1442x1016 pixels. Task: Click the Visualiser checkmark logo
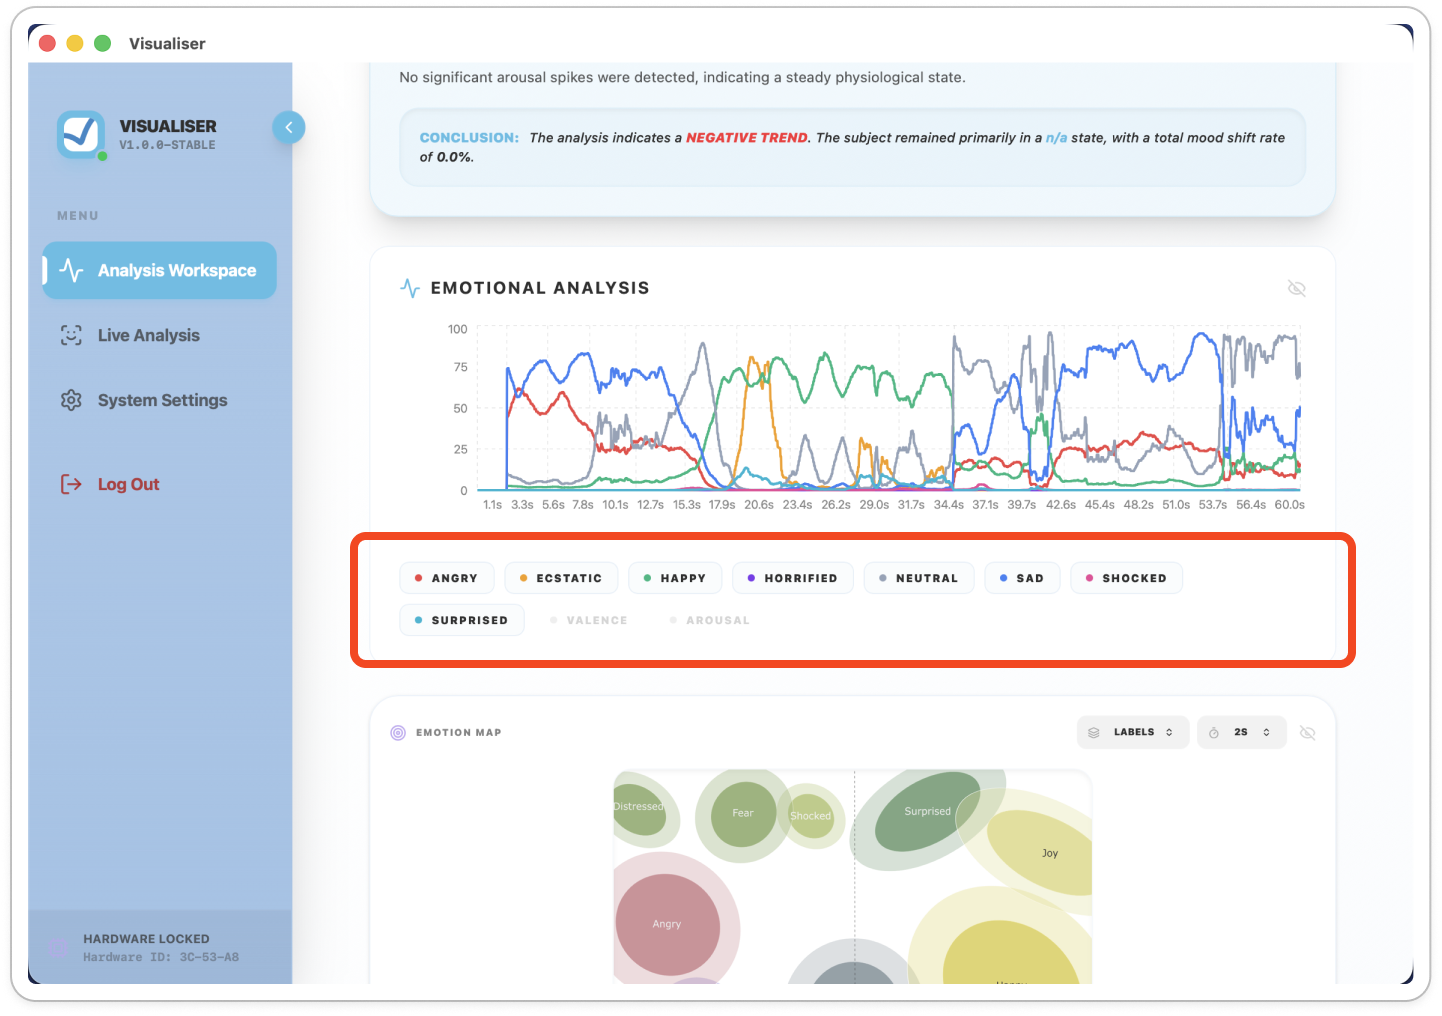tap(81, 135)
